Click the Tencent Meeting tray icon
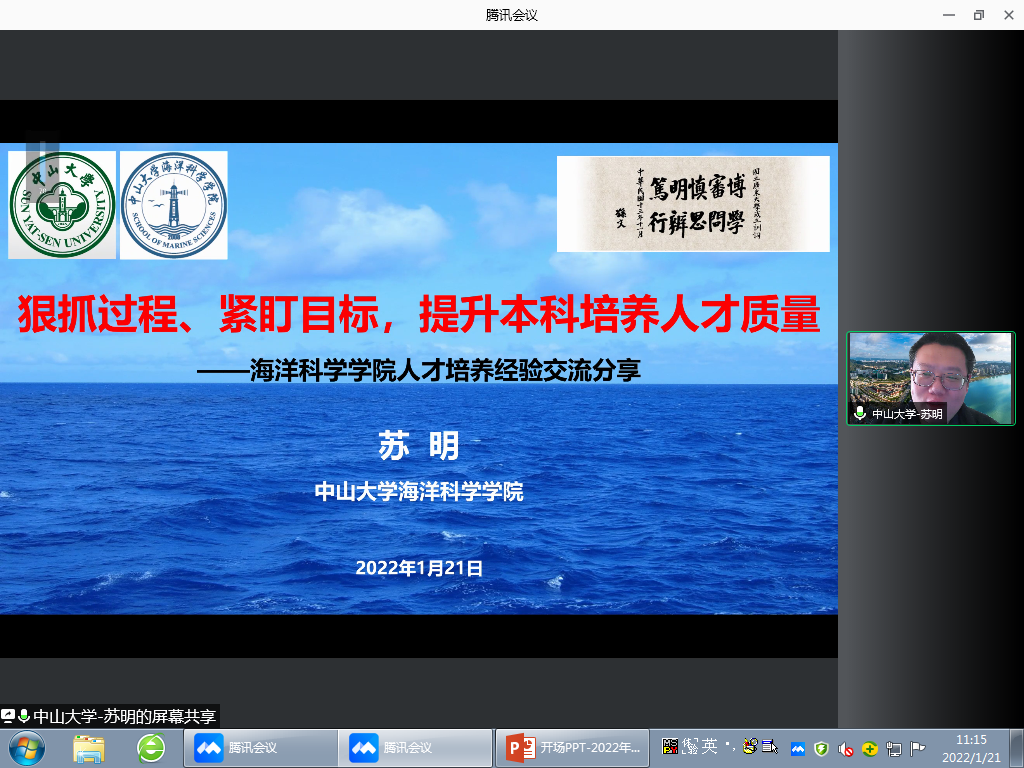 [x=798, y=748]
